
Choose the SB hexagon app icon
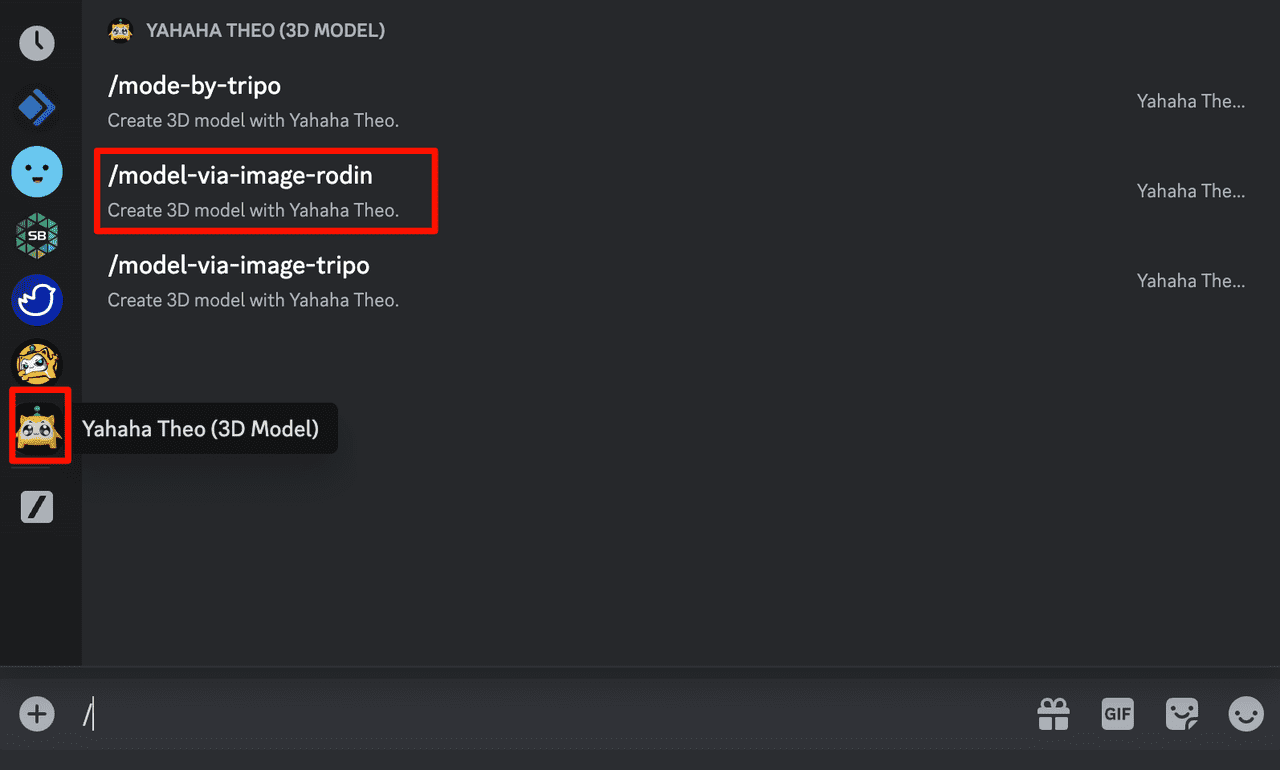click(37, 236)
